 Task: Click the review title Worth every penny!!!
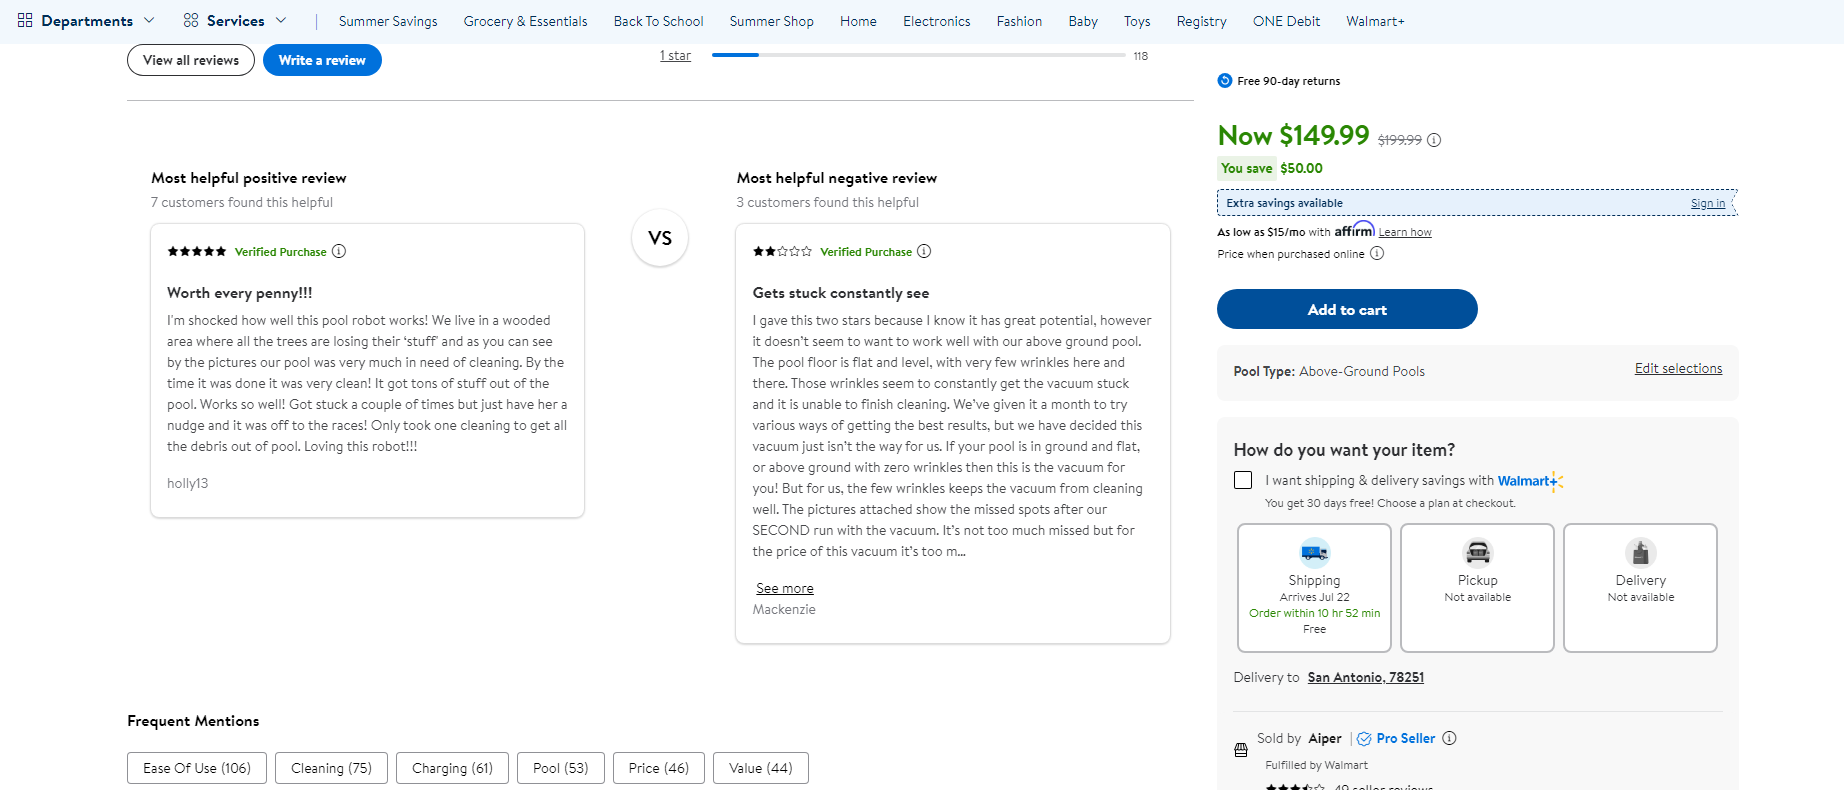240,293
